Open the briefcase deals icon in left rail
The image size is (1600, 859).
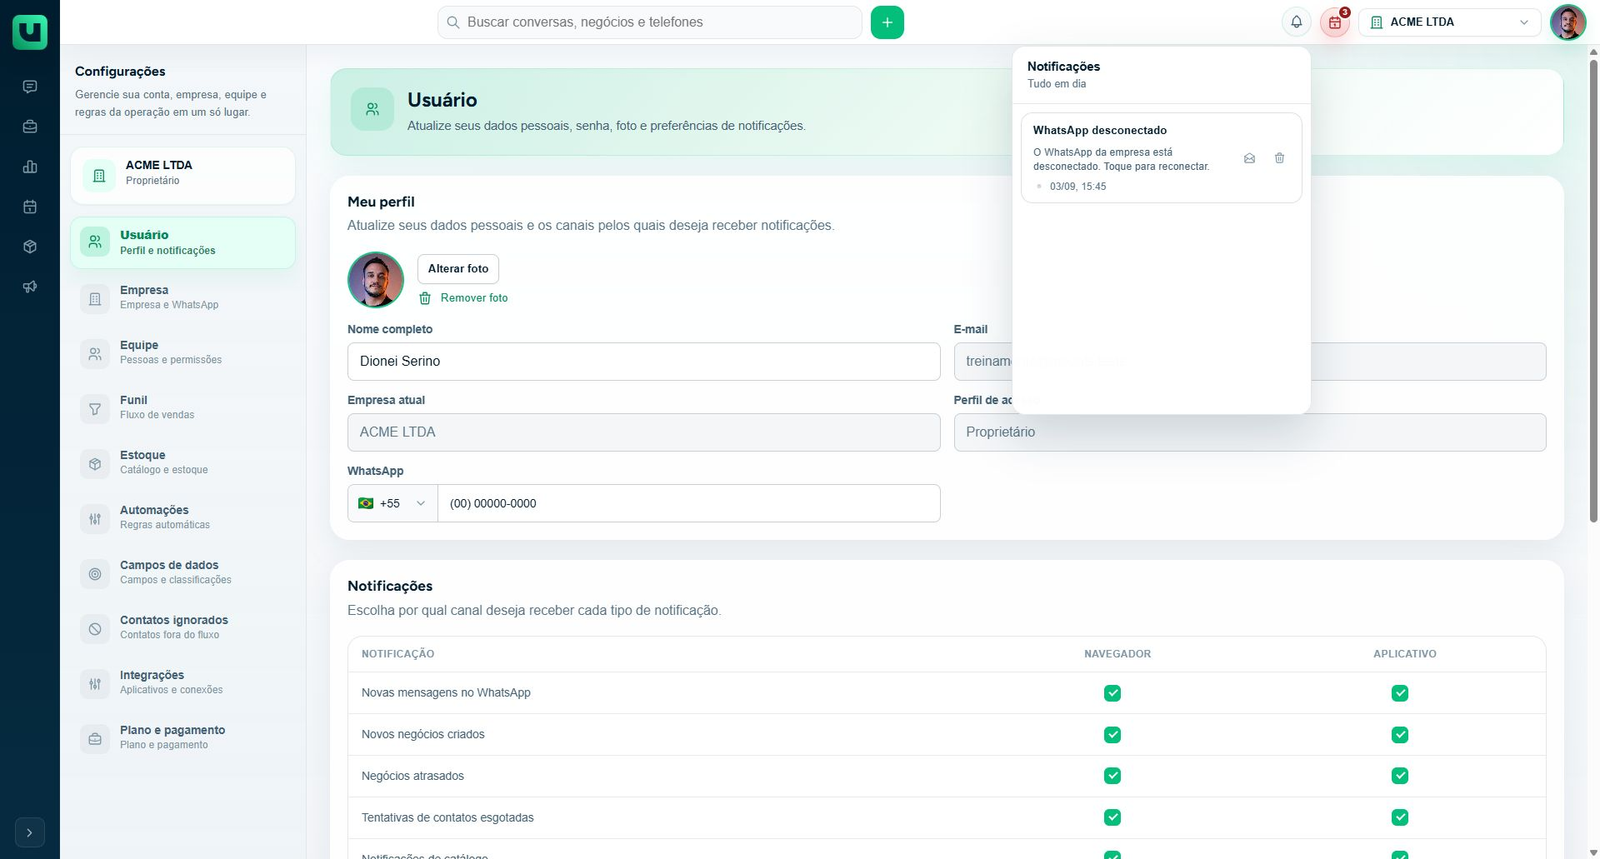(30, 127)
